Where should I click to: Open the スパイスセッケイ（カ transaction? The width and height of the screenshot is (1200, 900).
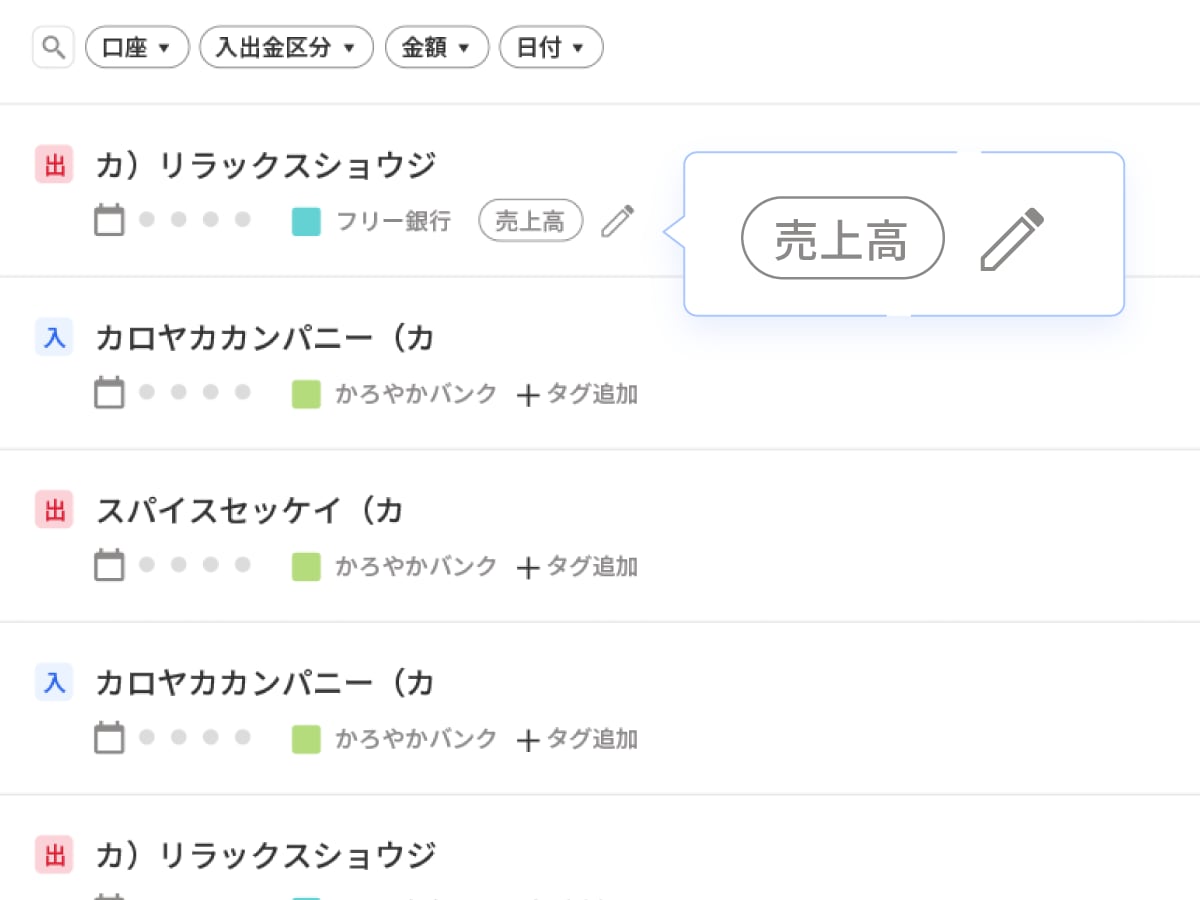click(x=249, y=511)
